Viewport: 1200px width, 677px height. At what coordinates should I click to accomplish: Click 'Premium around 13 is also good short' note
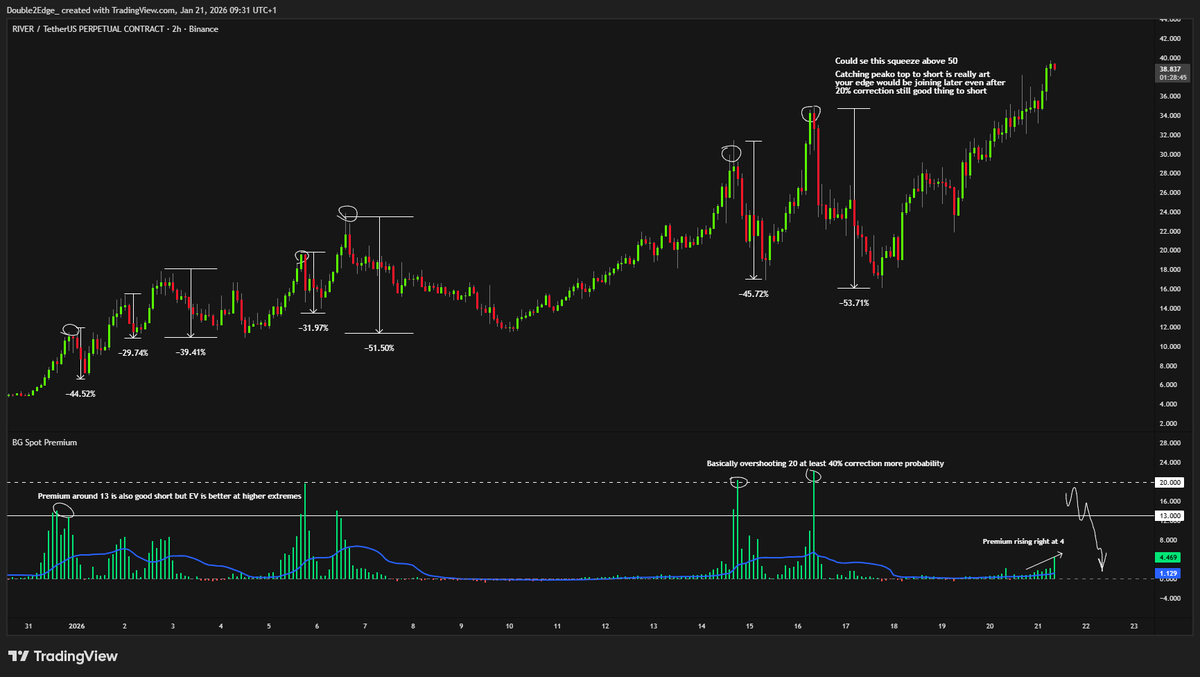169,496
